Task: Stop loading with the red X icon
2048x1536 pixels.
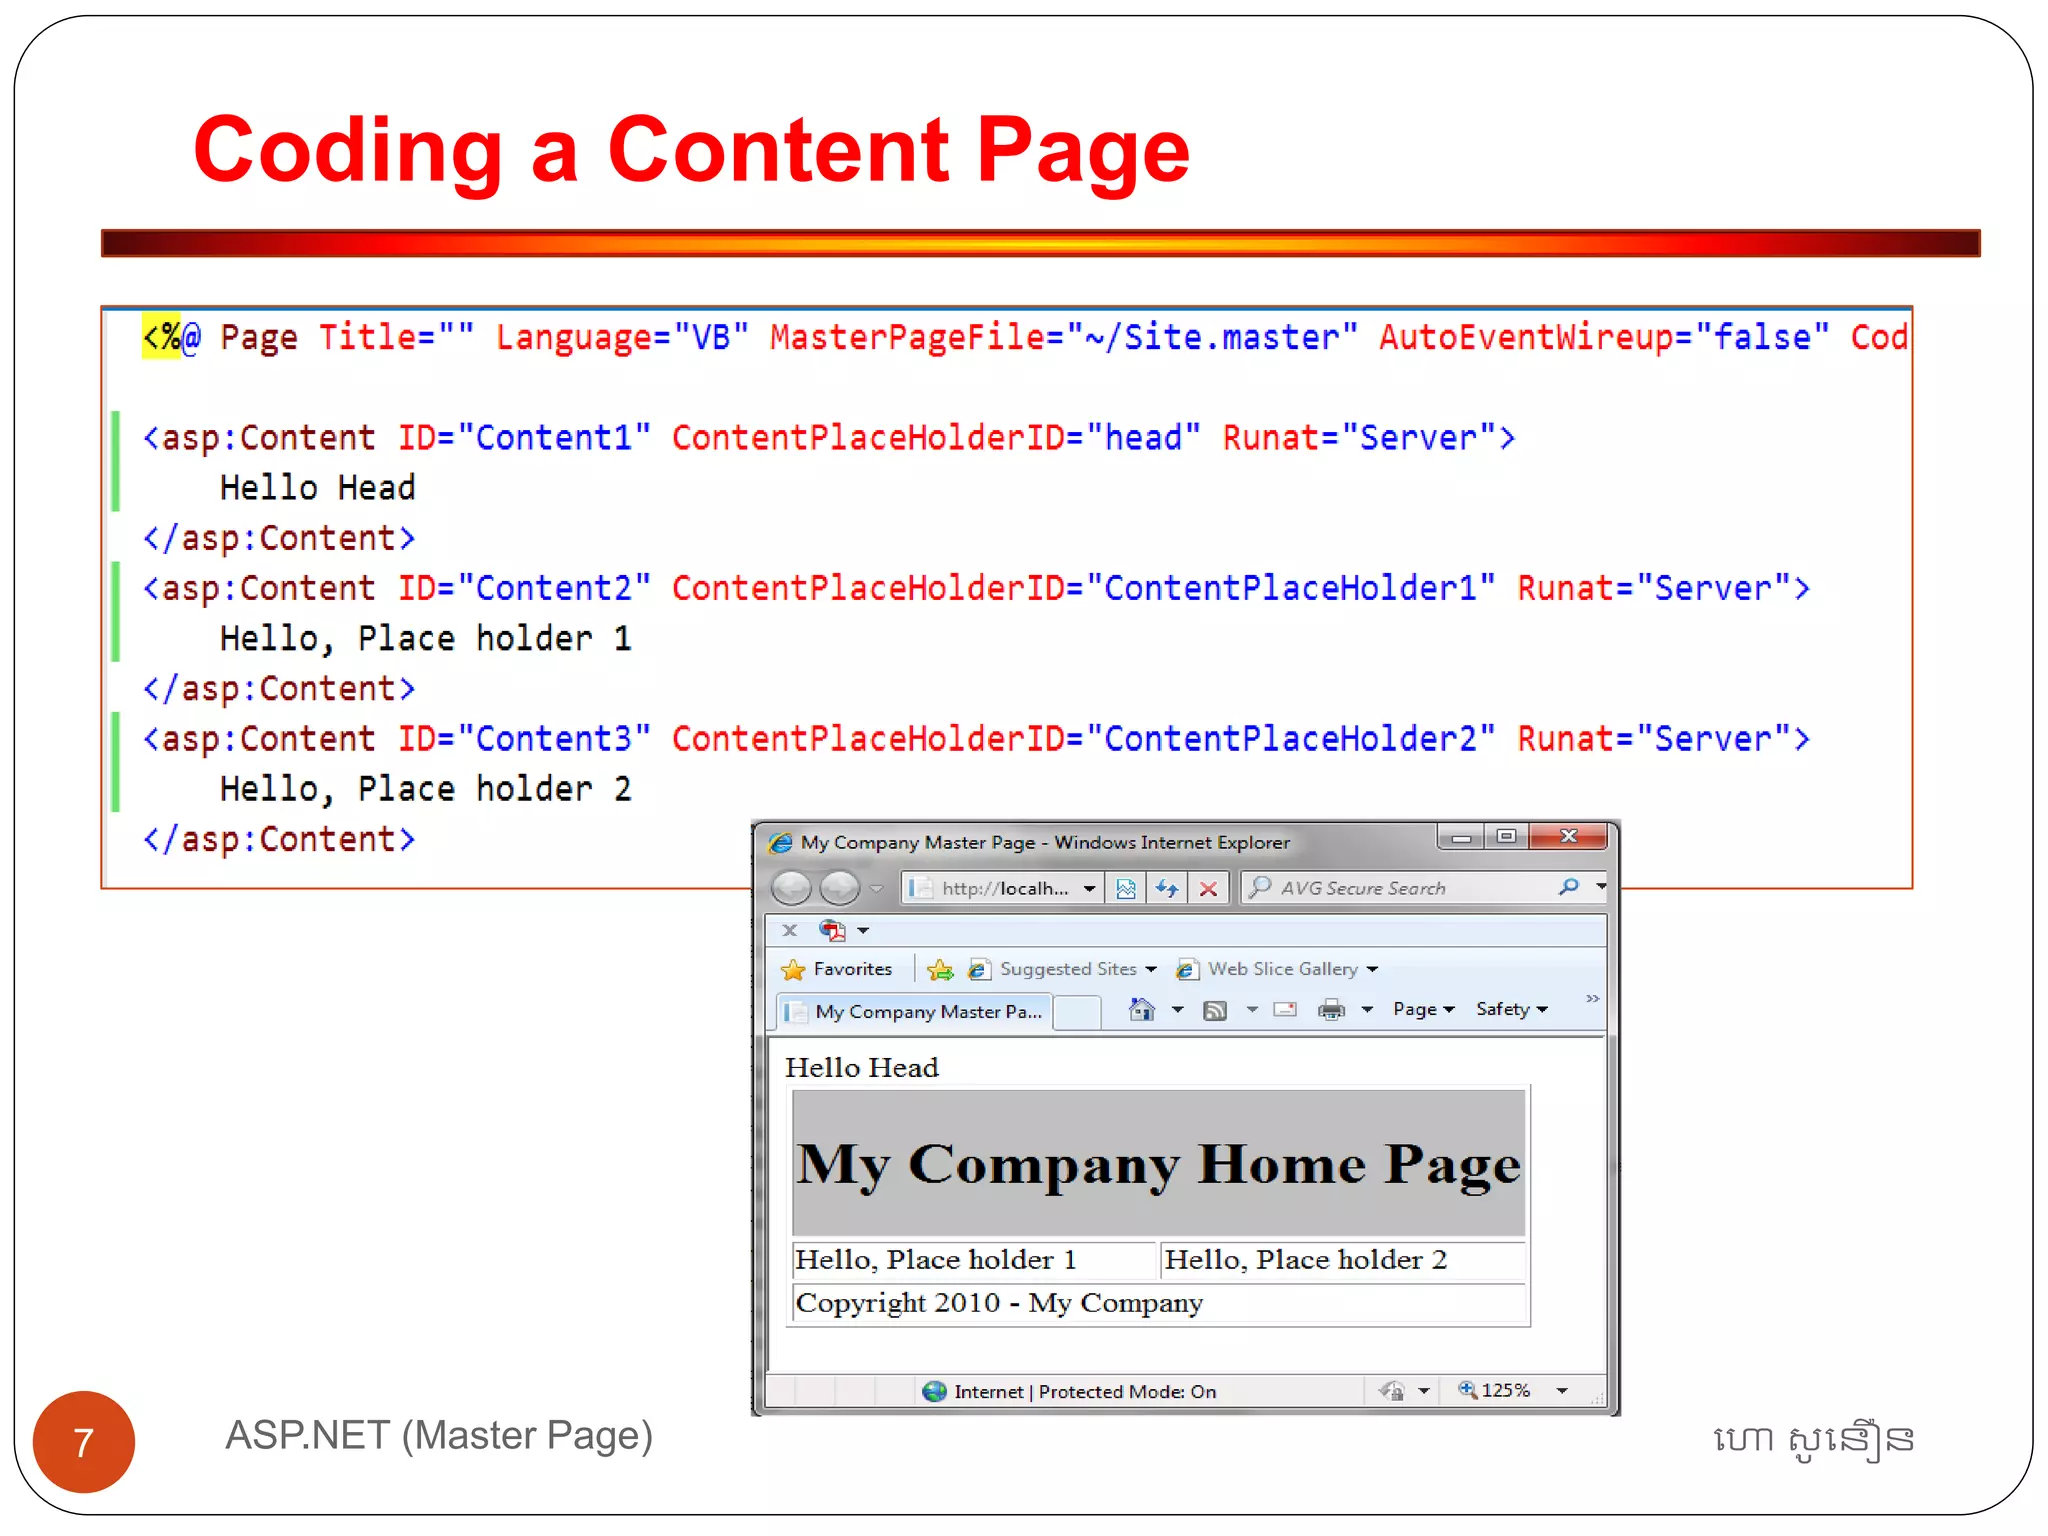Action: [x=1208, y=888]
